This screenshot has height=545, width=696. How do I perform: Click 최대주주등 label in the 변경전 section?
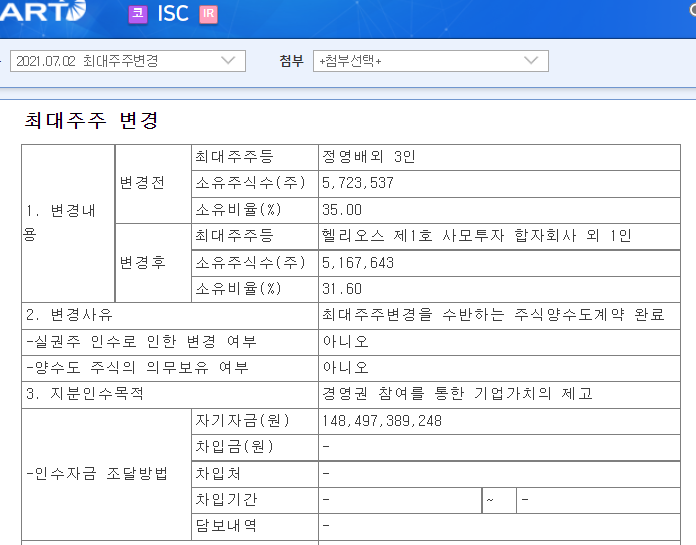(234, 157)
